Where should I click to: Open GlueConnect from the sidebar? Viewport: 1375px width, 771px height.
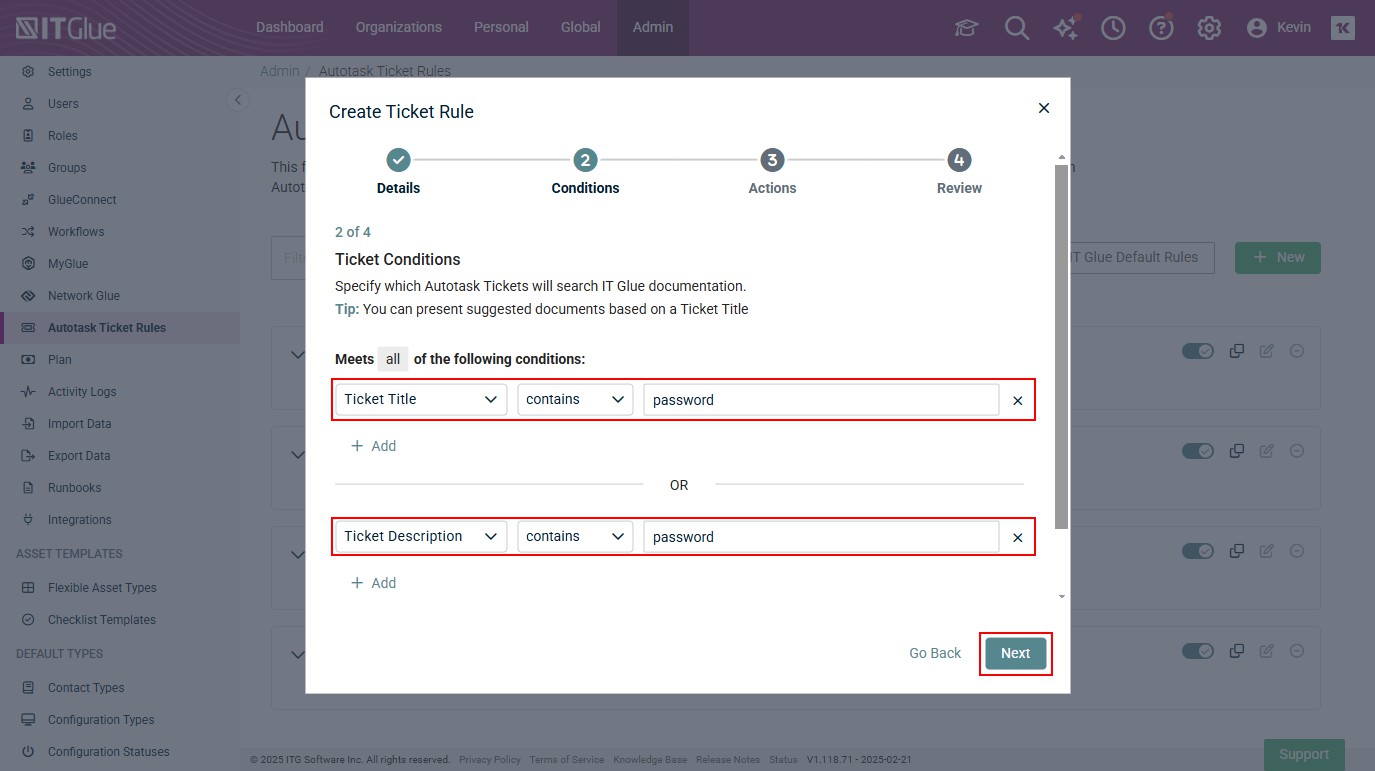[82, 200]
